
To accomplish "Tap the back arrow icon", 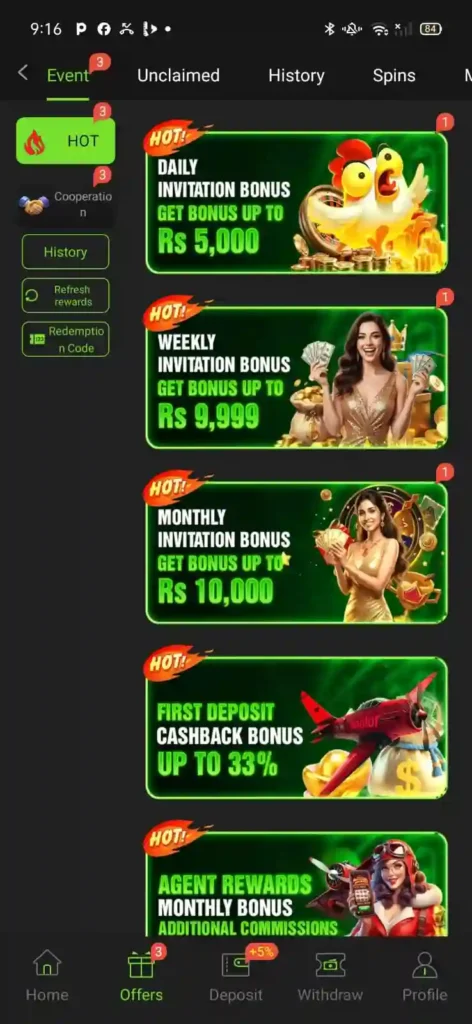I will coord(23,72).
